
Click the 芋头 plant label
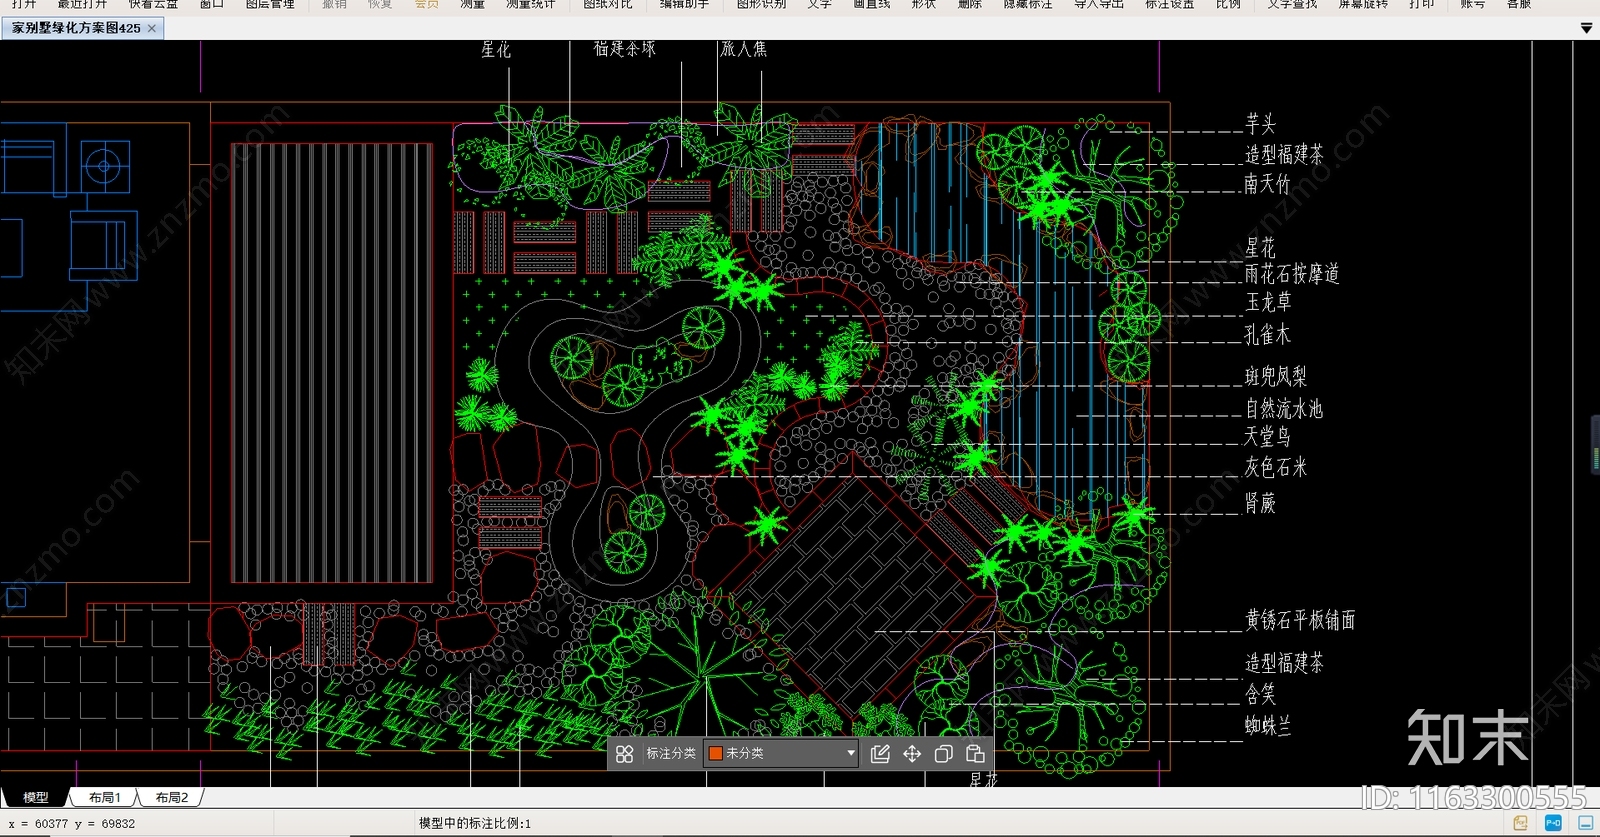(1260, 124)
